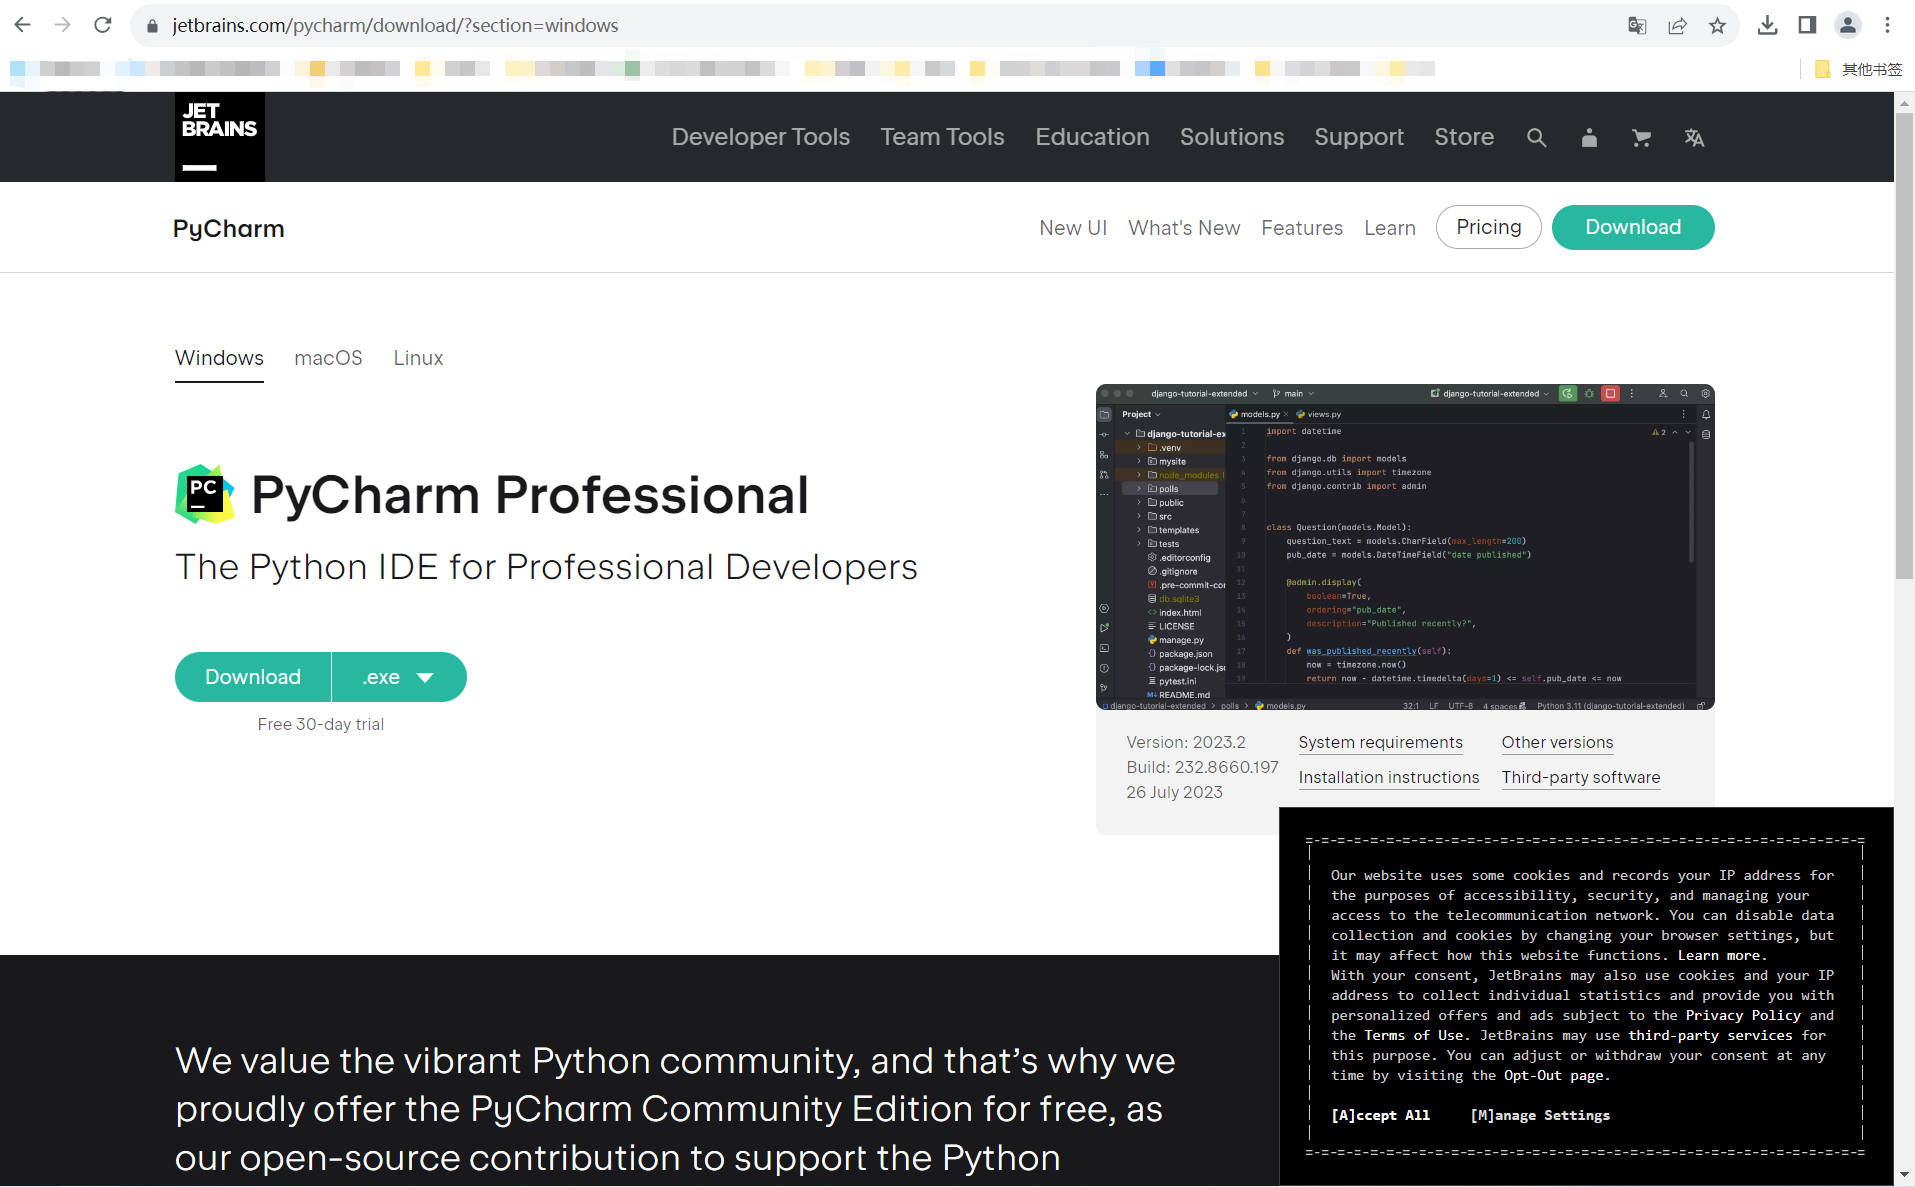Viewport: 1915px width, 1187px height.
Task: Open System requirements link
Action: [x=1380, y=742]
